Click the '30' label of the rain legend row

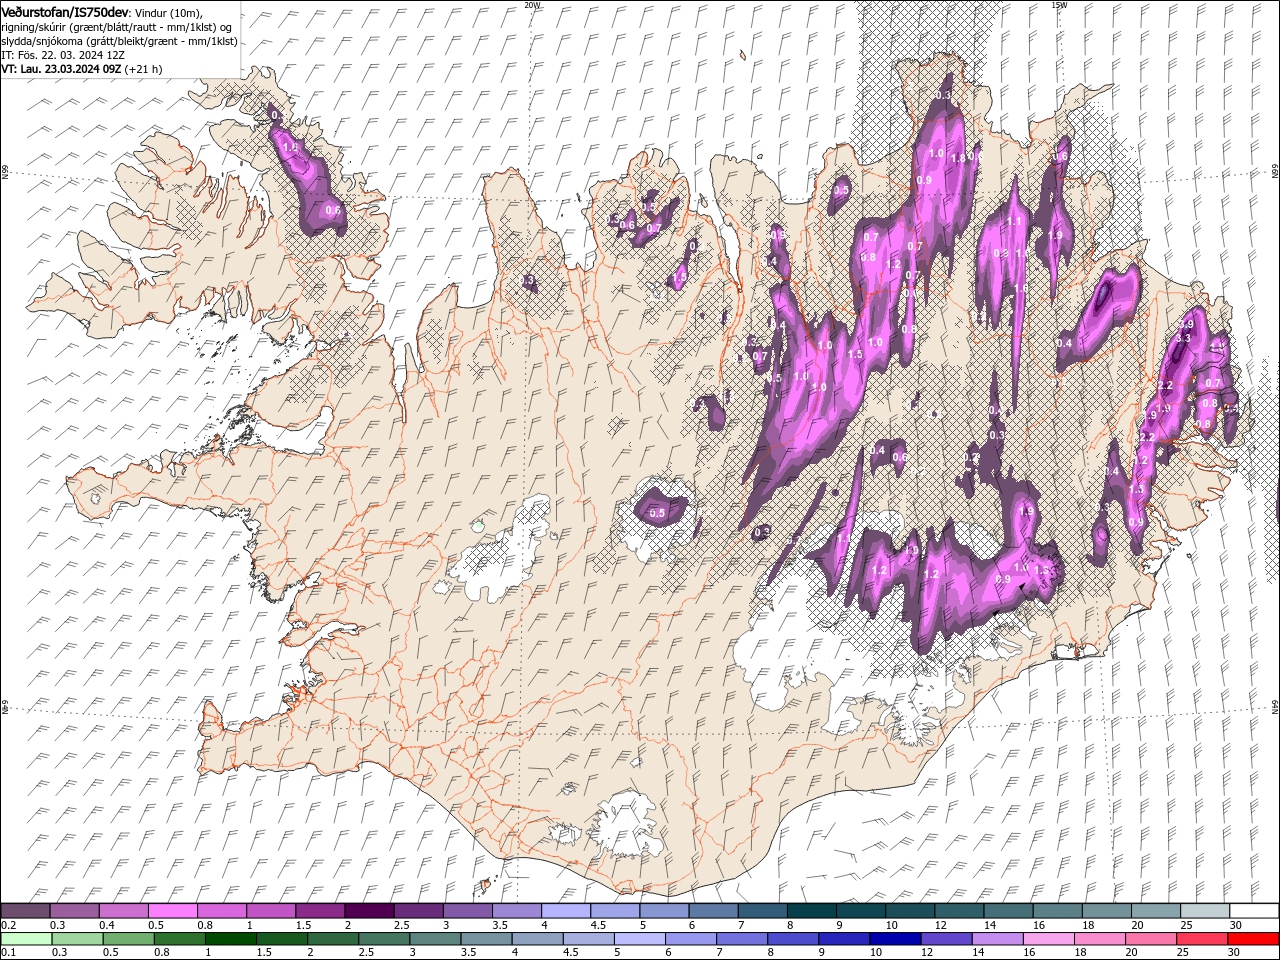click(x=1234, y=953)
